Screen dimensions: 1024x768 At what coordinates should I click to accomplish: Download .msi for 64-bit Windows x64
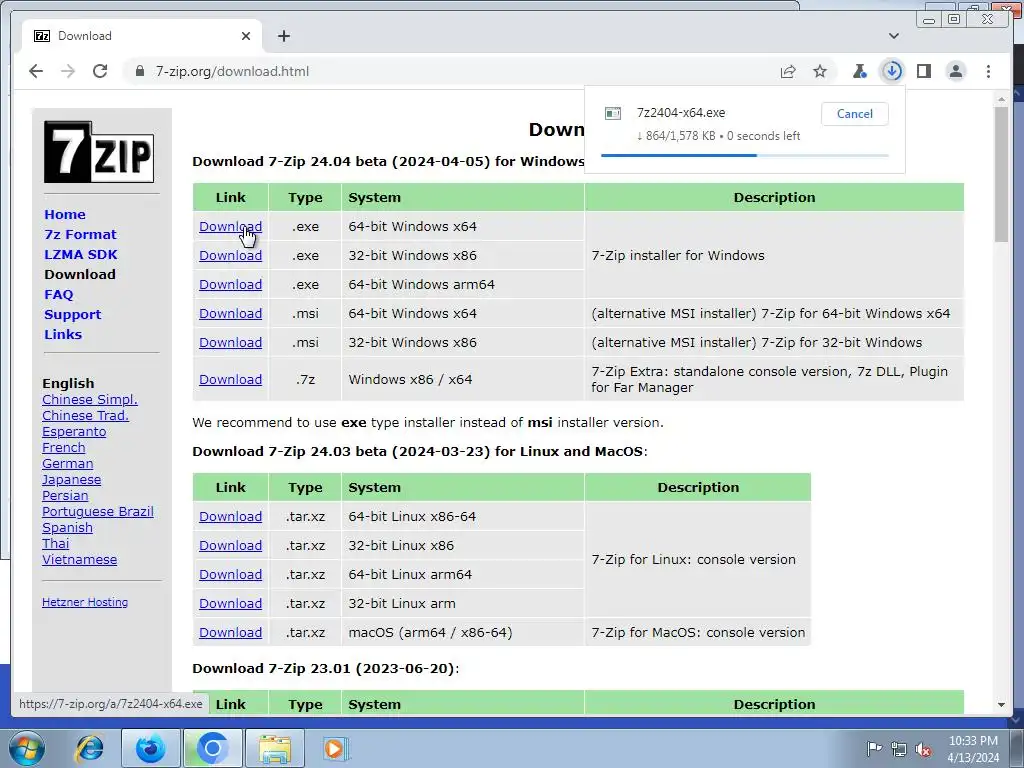(x=231, y=313)
